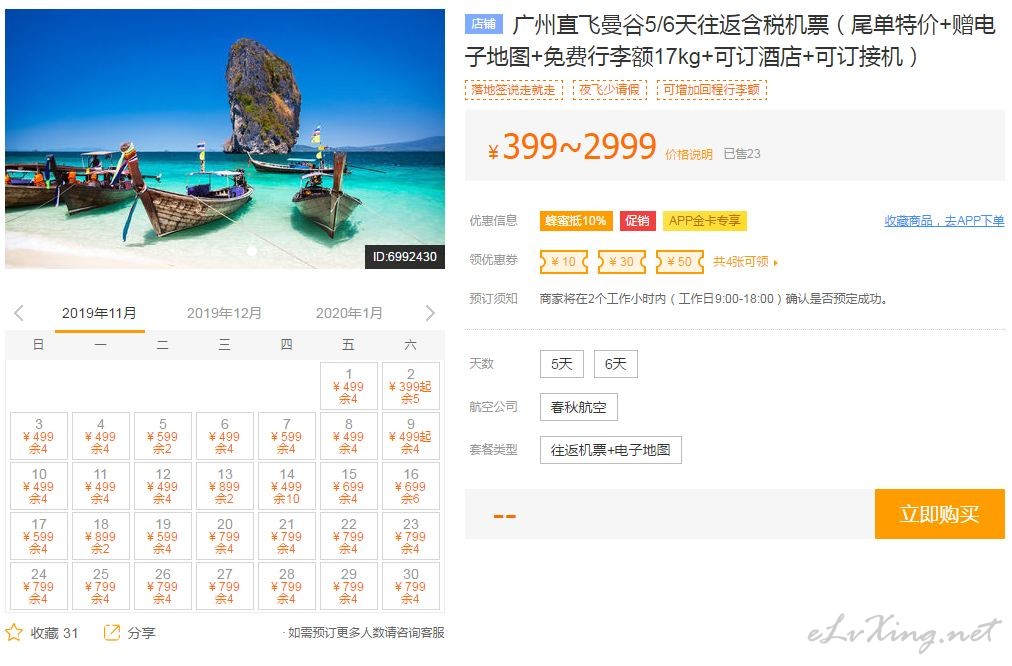Select 春秋航空 airline option

click(x=578, y=407)
